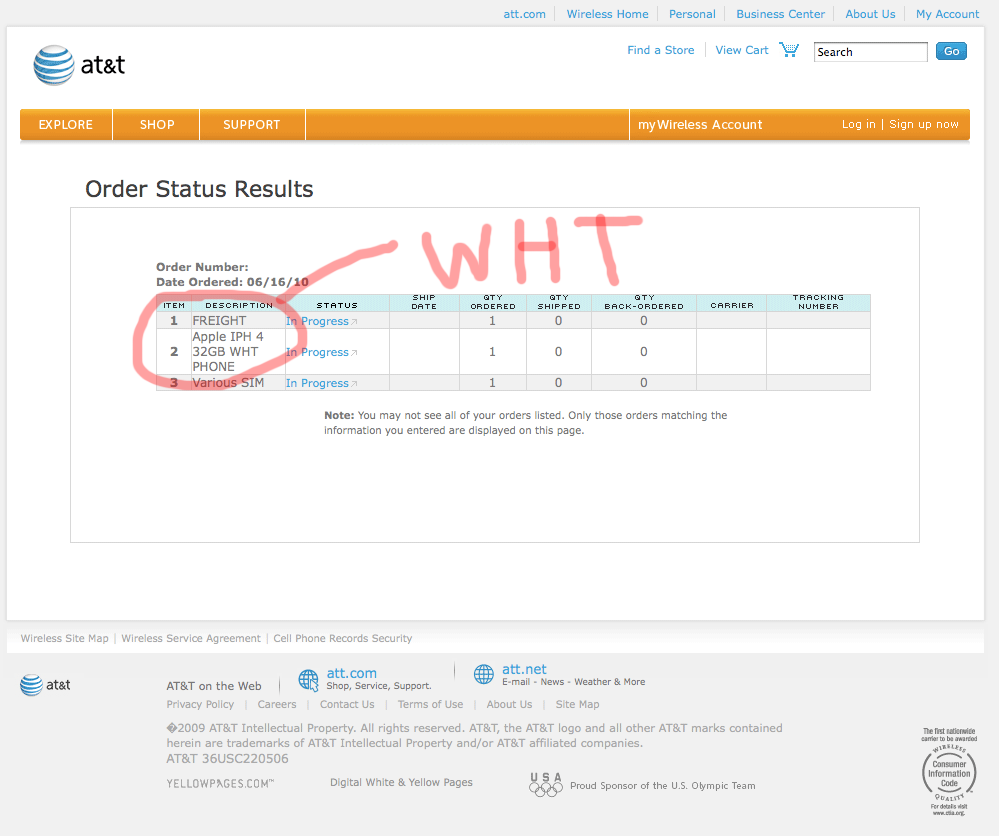Open att.net footer link
Image resolution: width=999 pixels, height=836 pixels.
pos(524,669)
